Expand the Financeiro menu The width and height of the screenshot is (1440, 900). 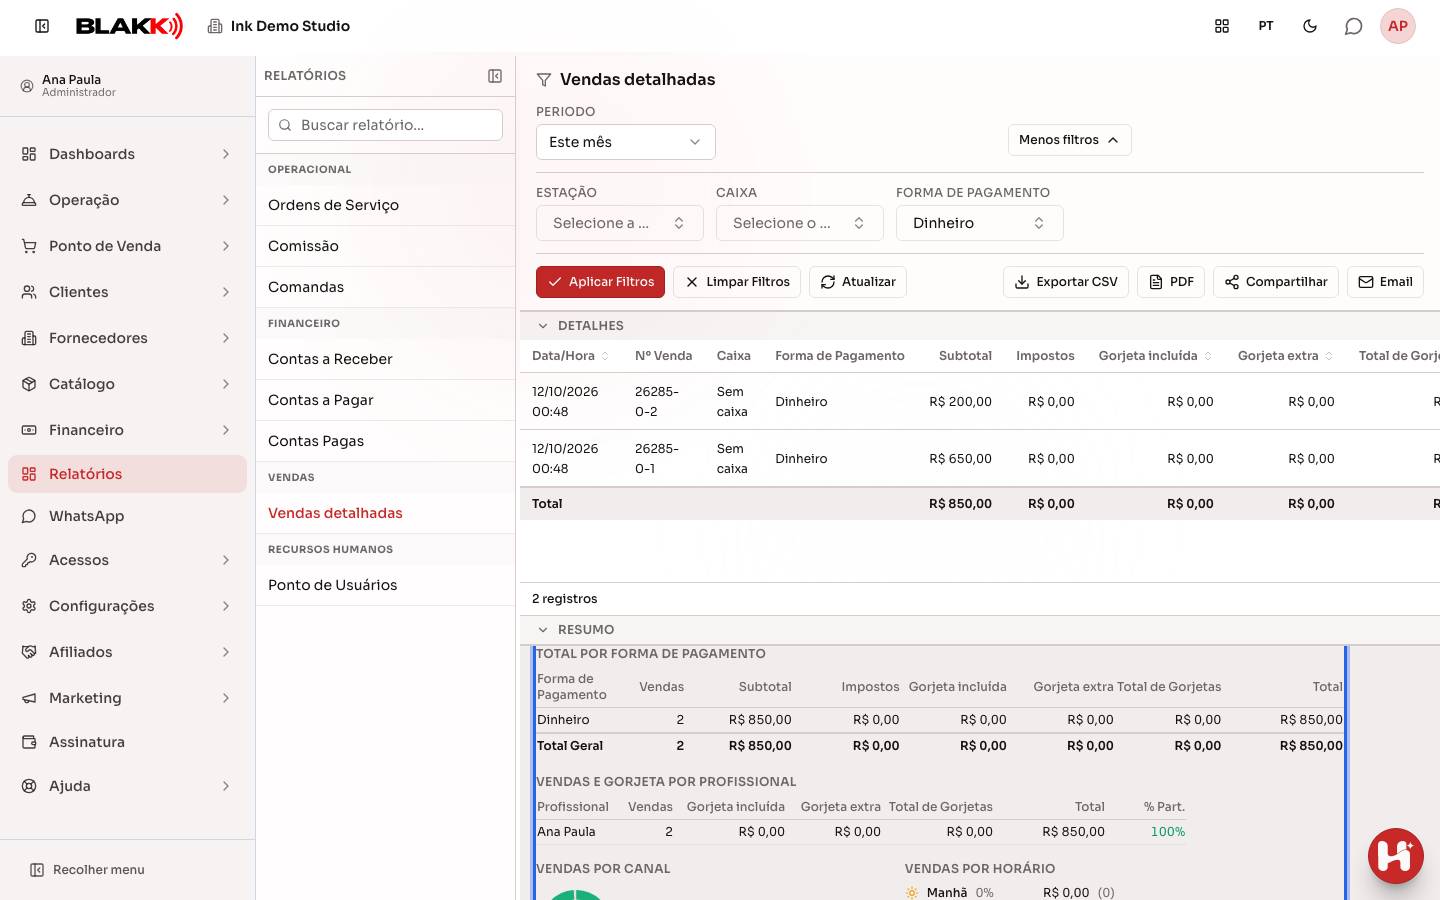[x=128, y=430]
